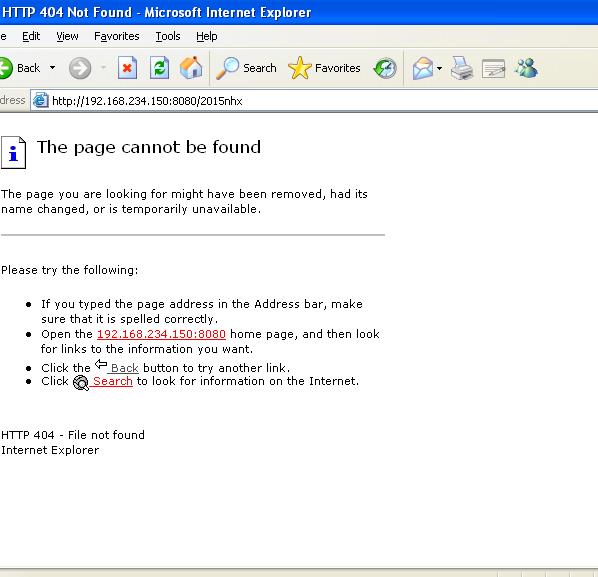Follow the 192.168.234.150:8080 home page link

click(161, 334)
